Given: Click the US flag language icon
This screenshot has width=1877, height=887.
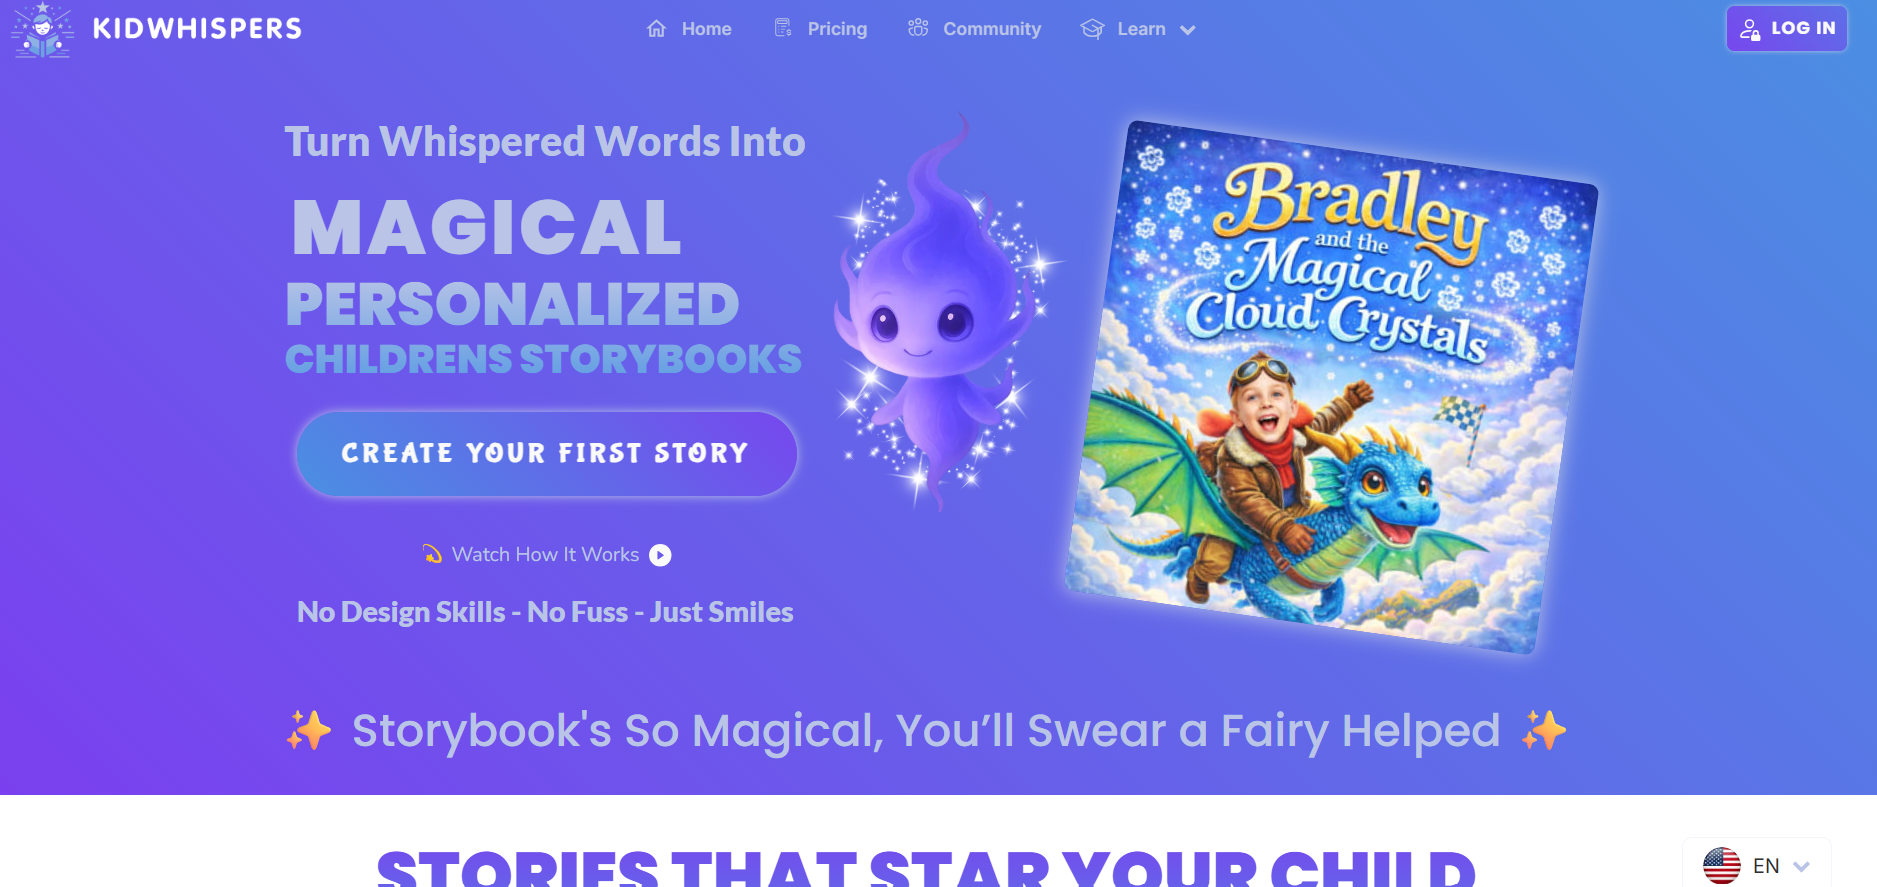Looking at the screenshot, I should (x=1722, y=866).
